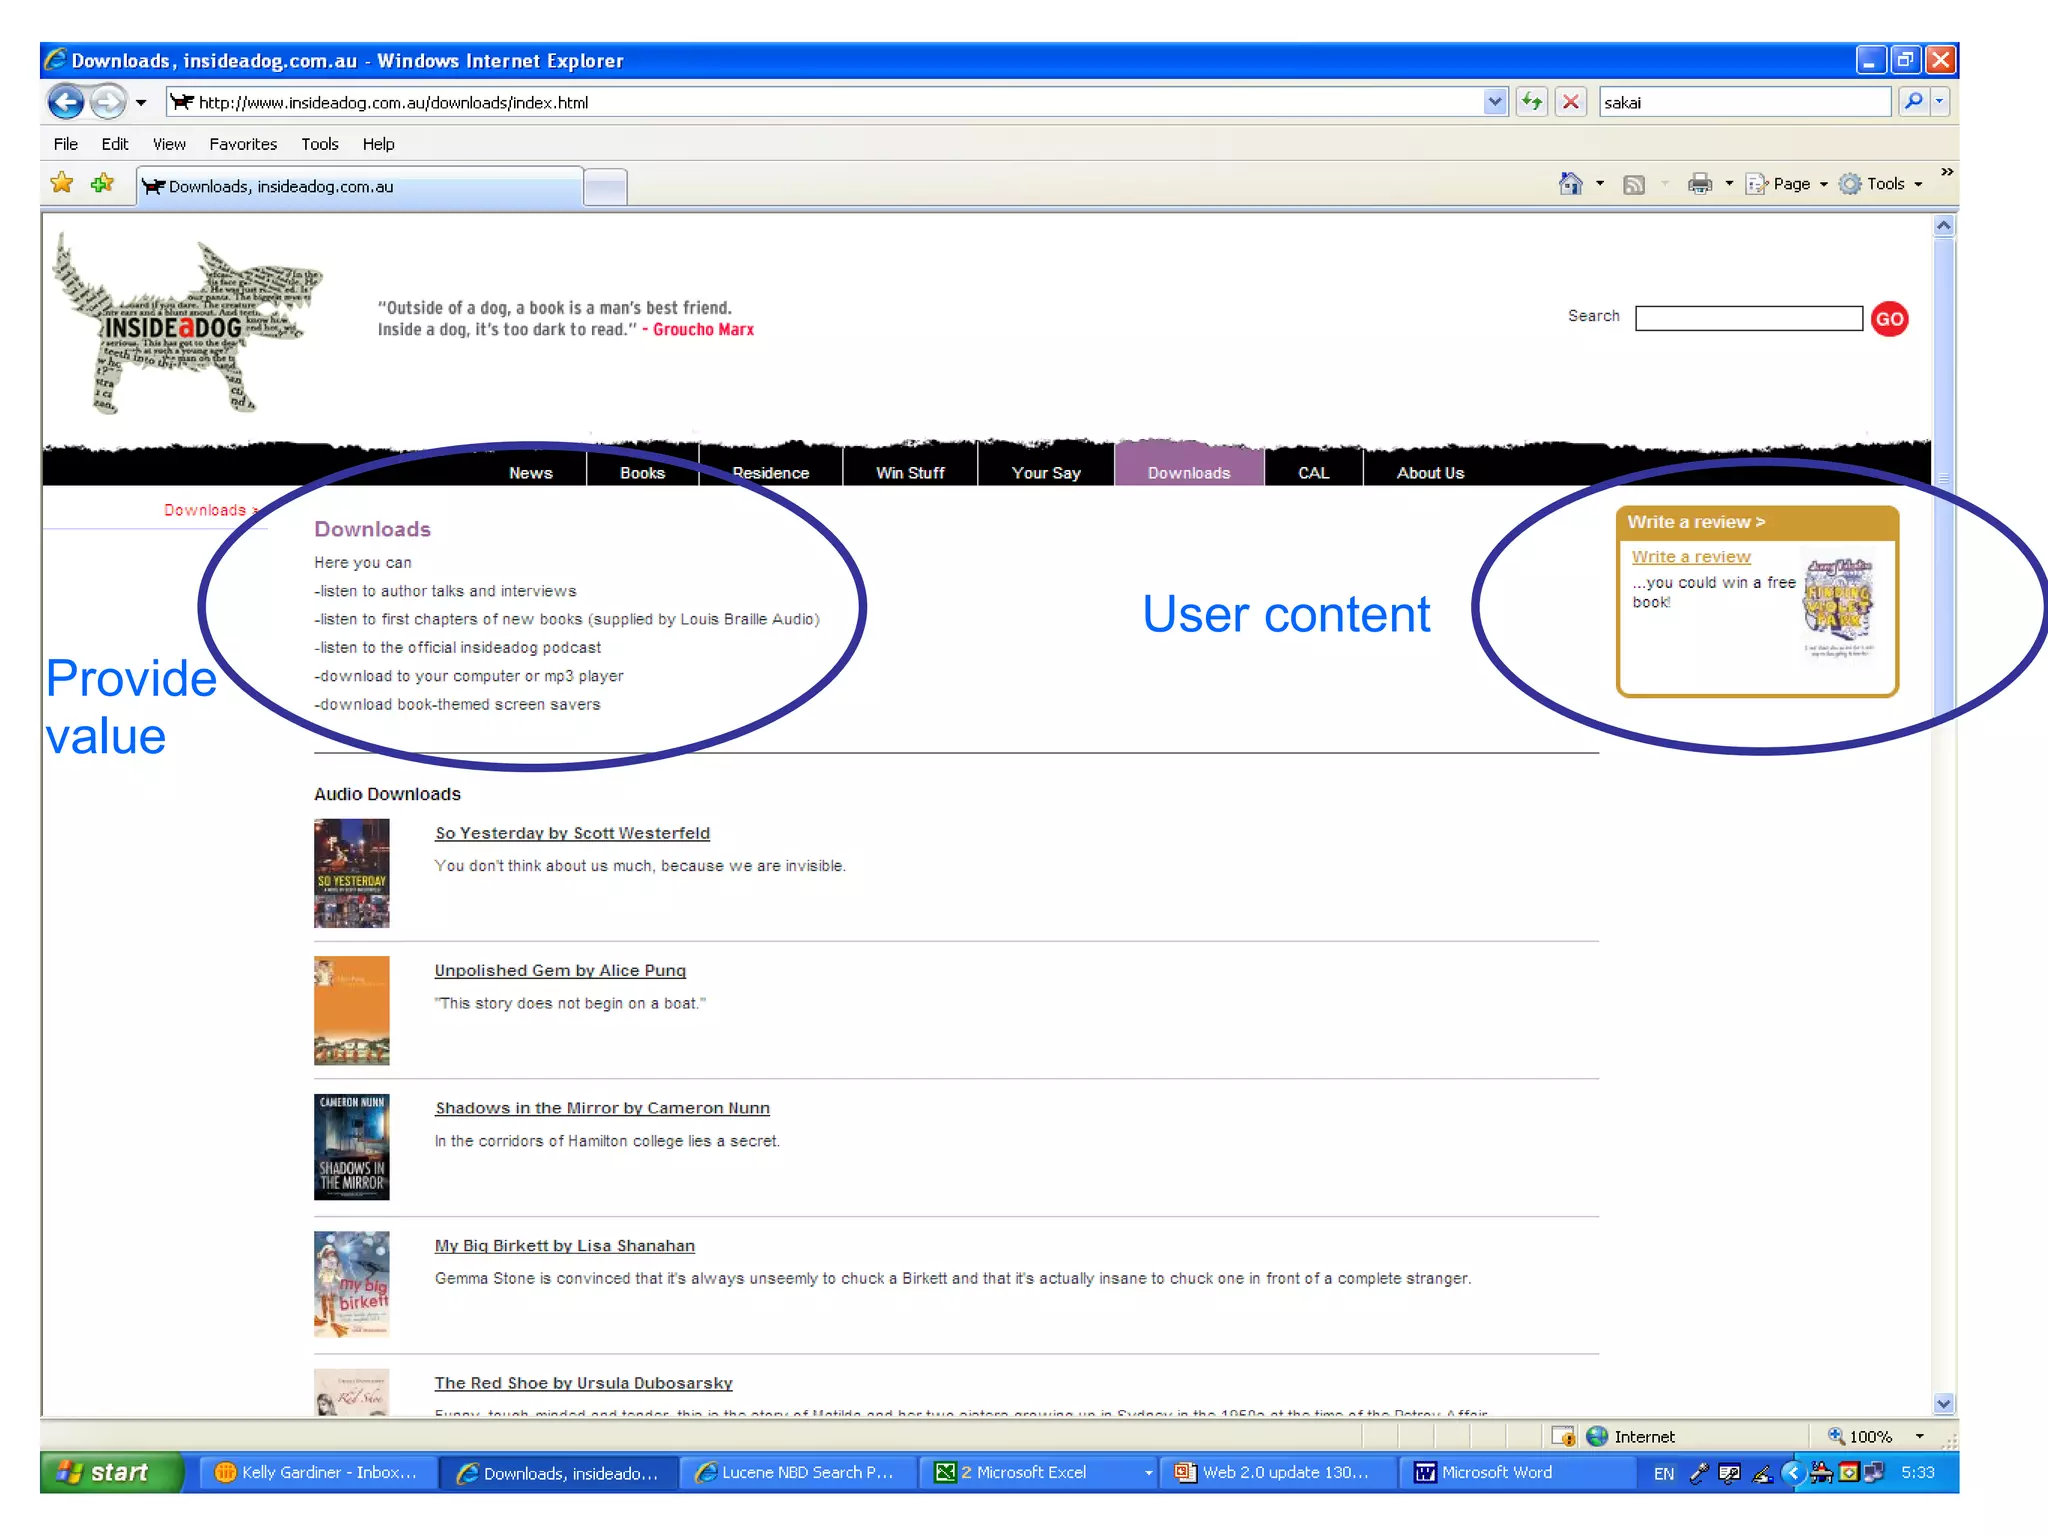This screenshot has height=1536, width=2048.
Task: Open the Tools command bar dropdown
Action: 1884,184
